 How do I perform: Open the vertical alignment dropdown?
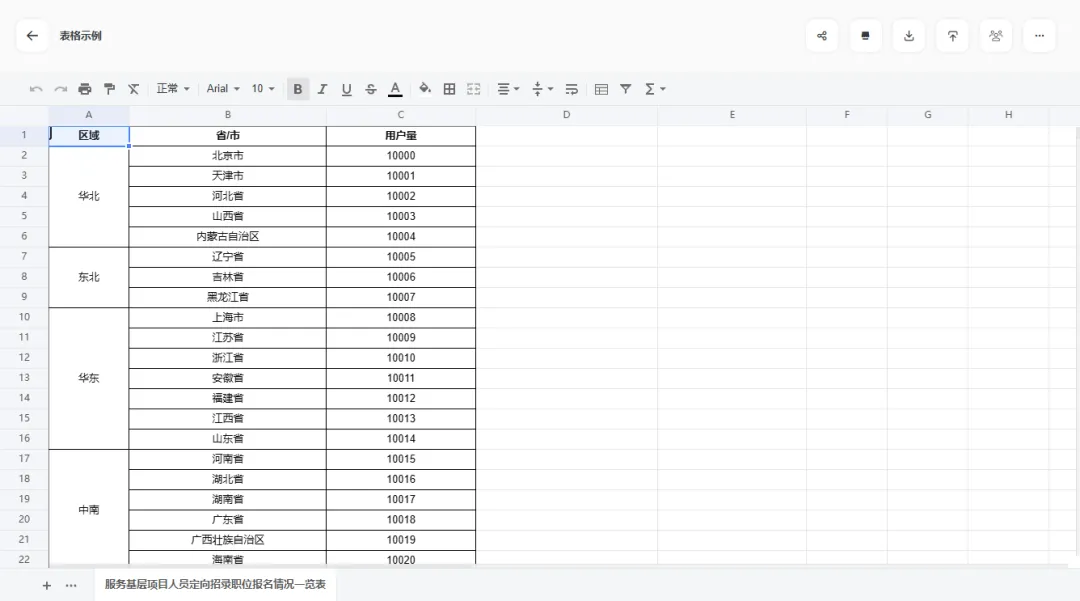point(542,89)
